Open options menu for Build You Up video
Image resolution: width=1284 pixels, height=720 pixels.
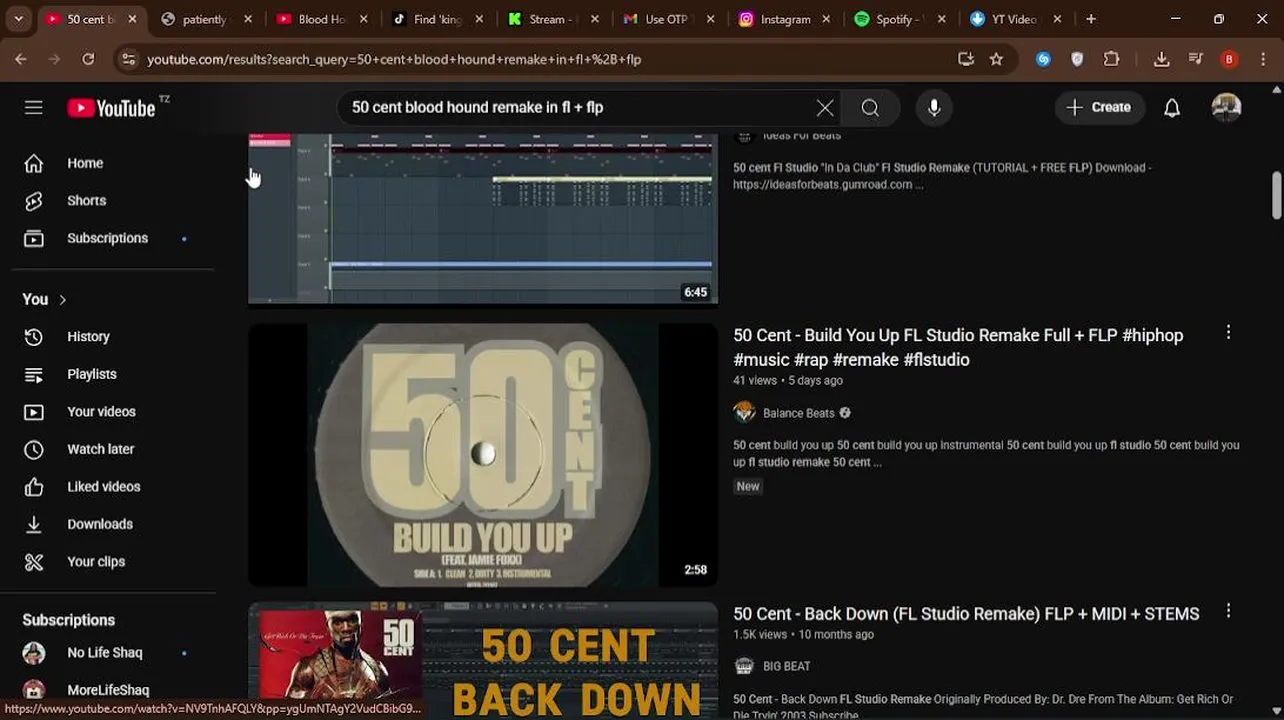tap(1228, 332)
